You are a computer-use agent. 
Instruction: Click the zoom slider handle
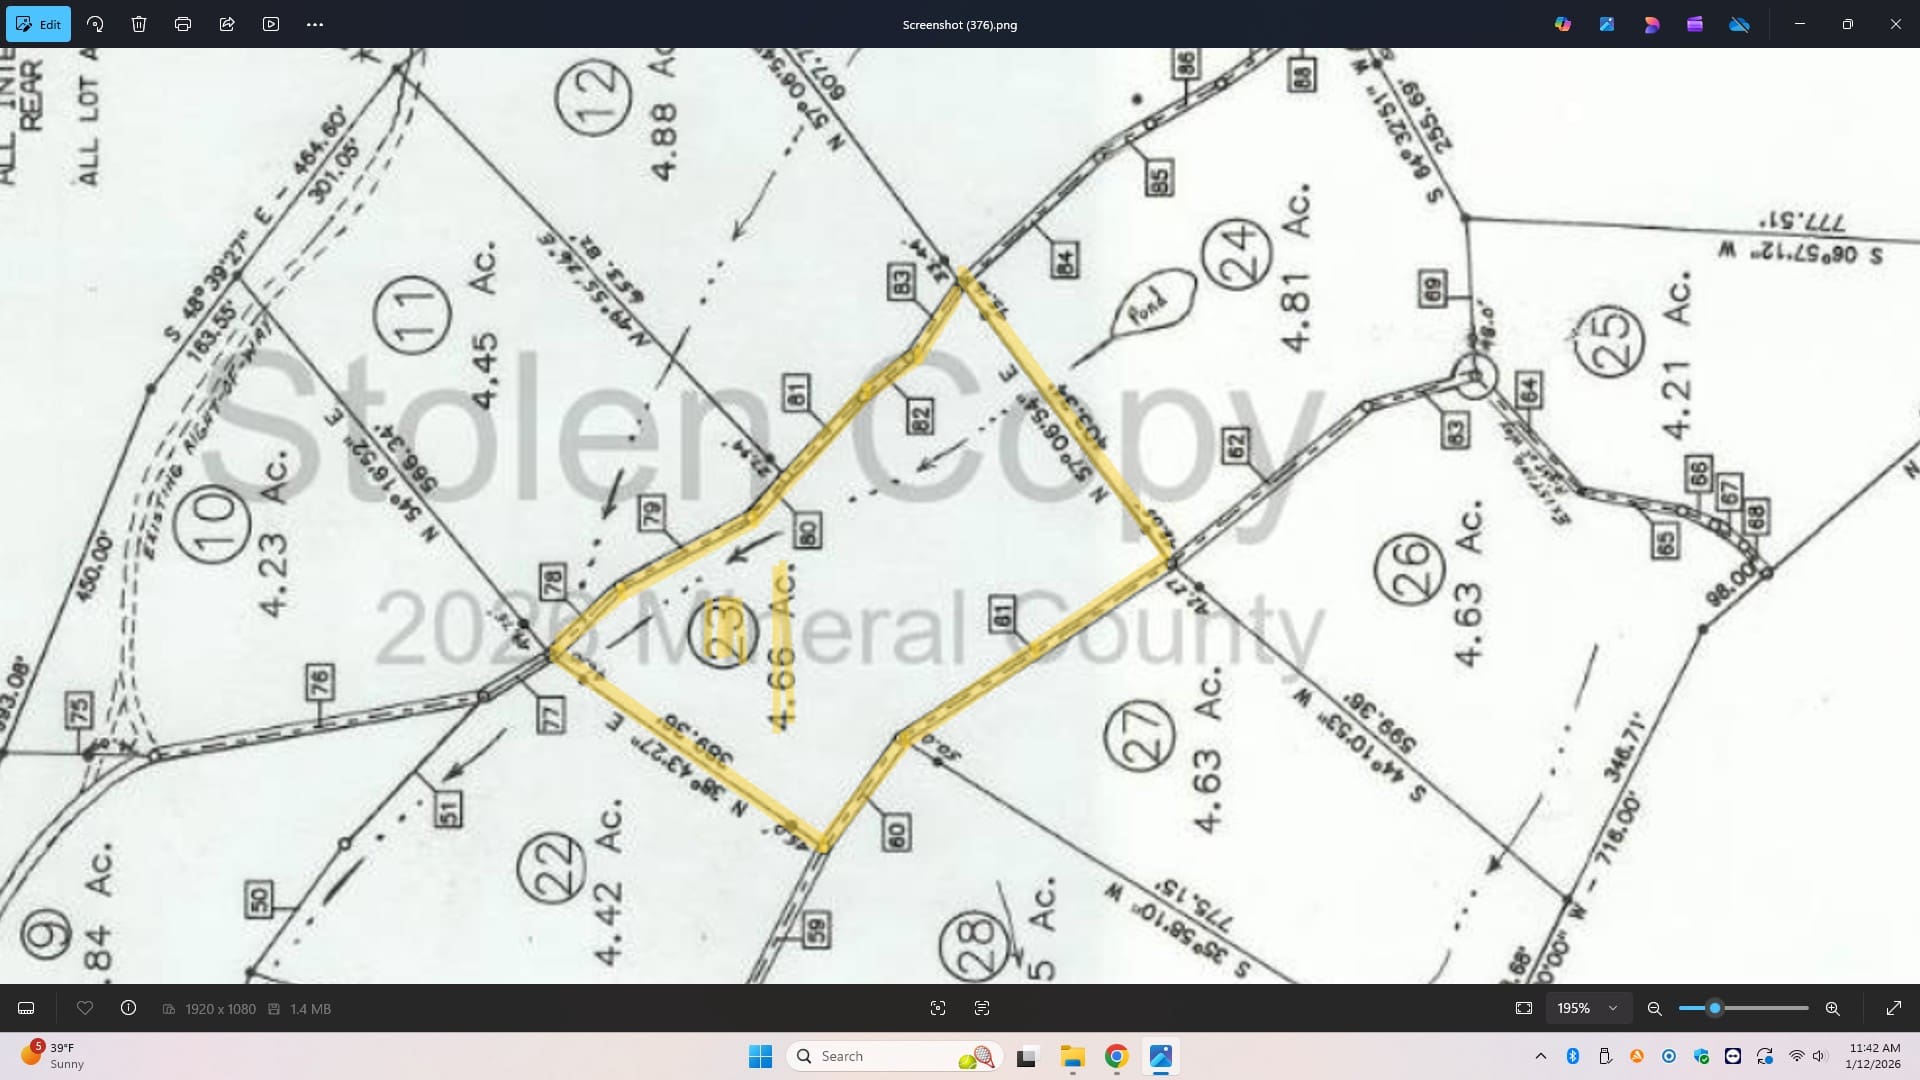pyautogui.click(x=1714, y=1008)
